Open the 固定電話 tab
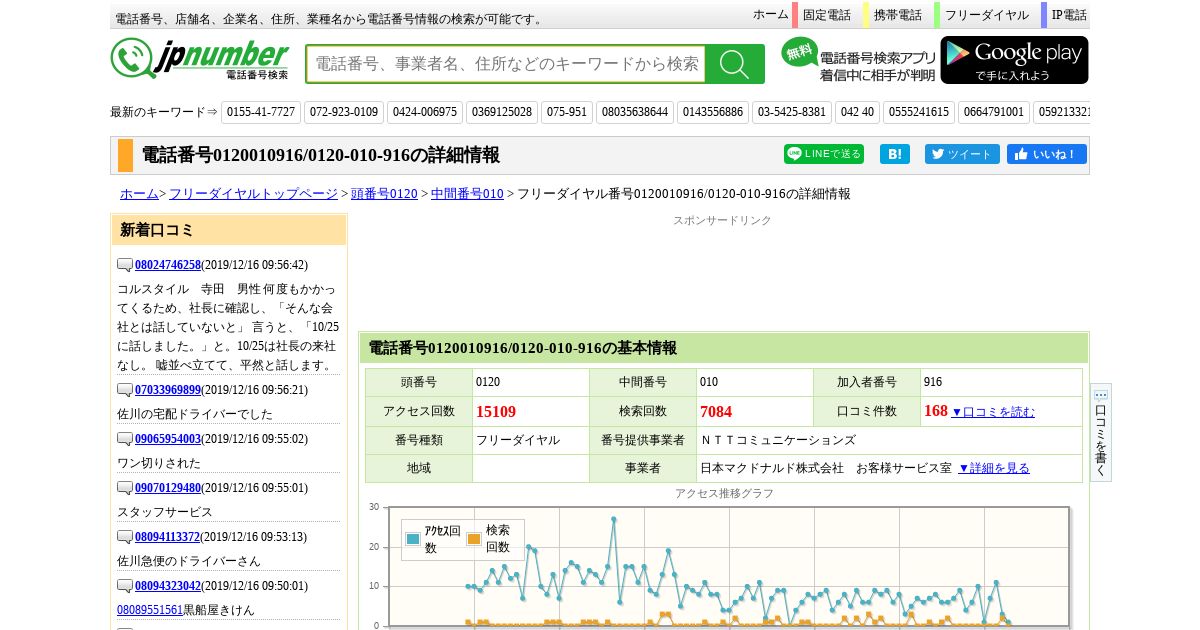 [826, 15]
